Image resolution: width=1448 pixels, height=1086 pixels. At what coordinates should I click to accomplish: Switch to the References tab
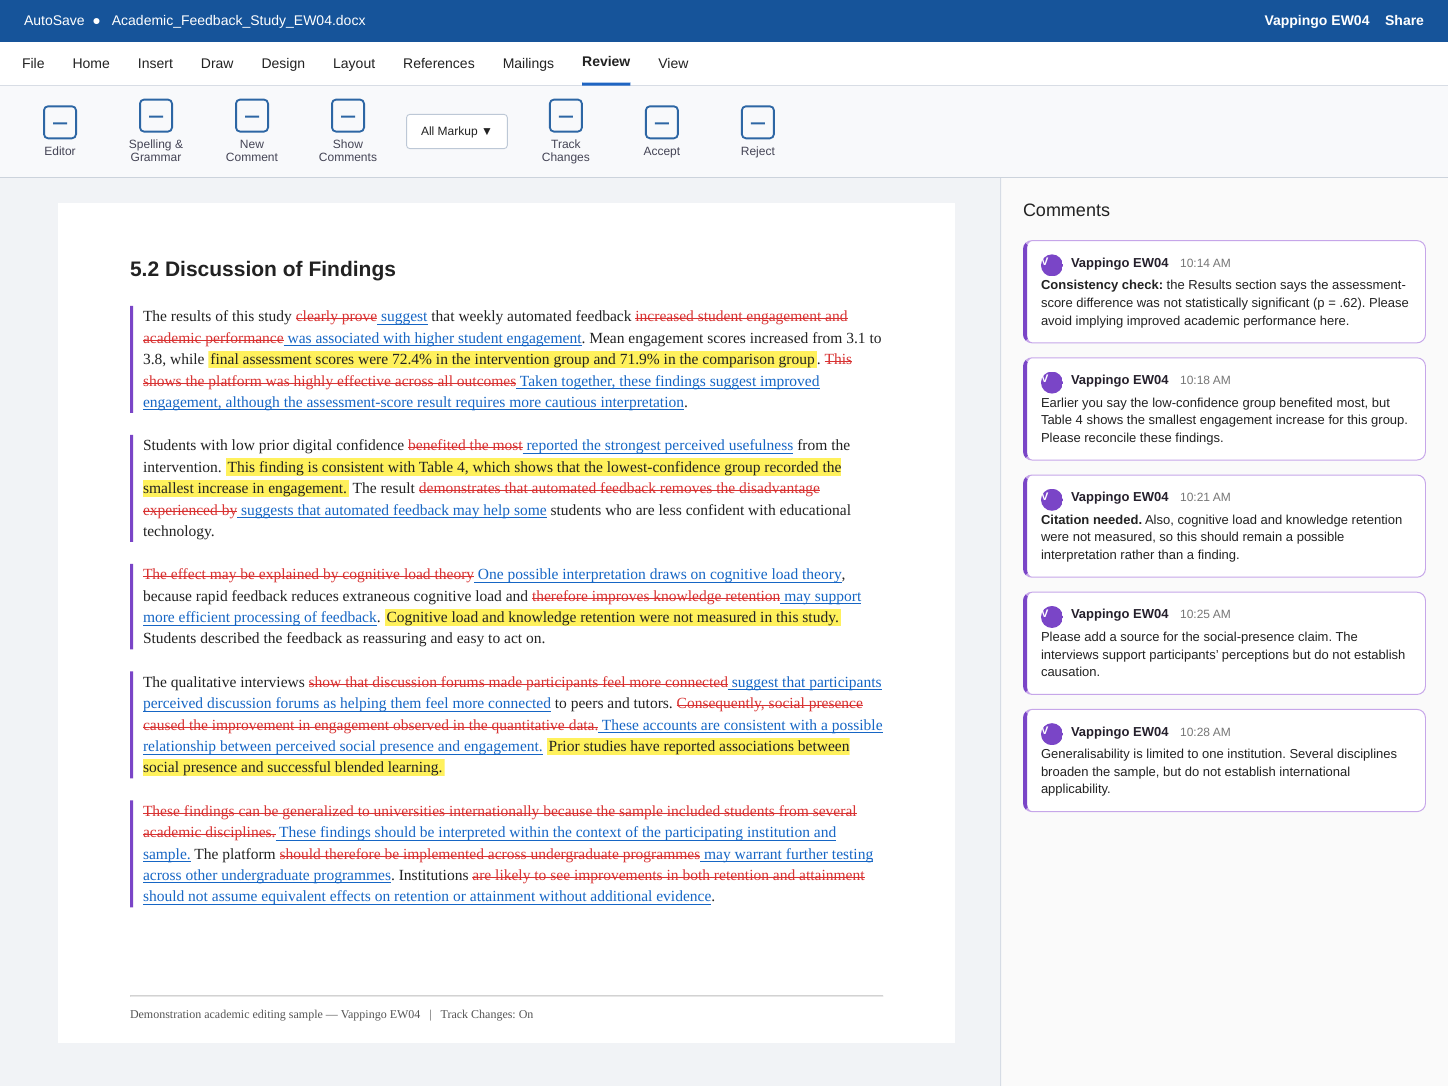[439, 63]
